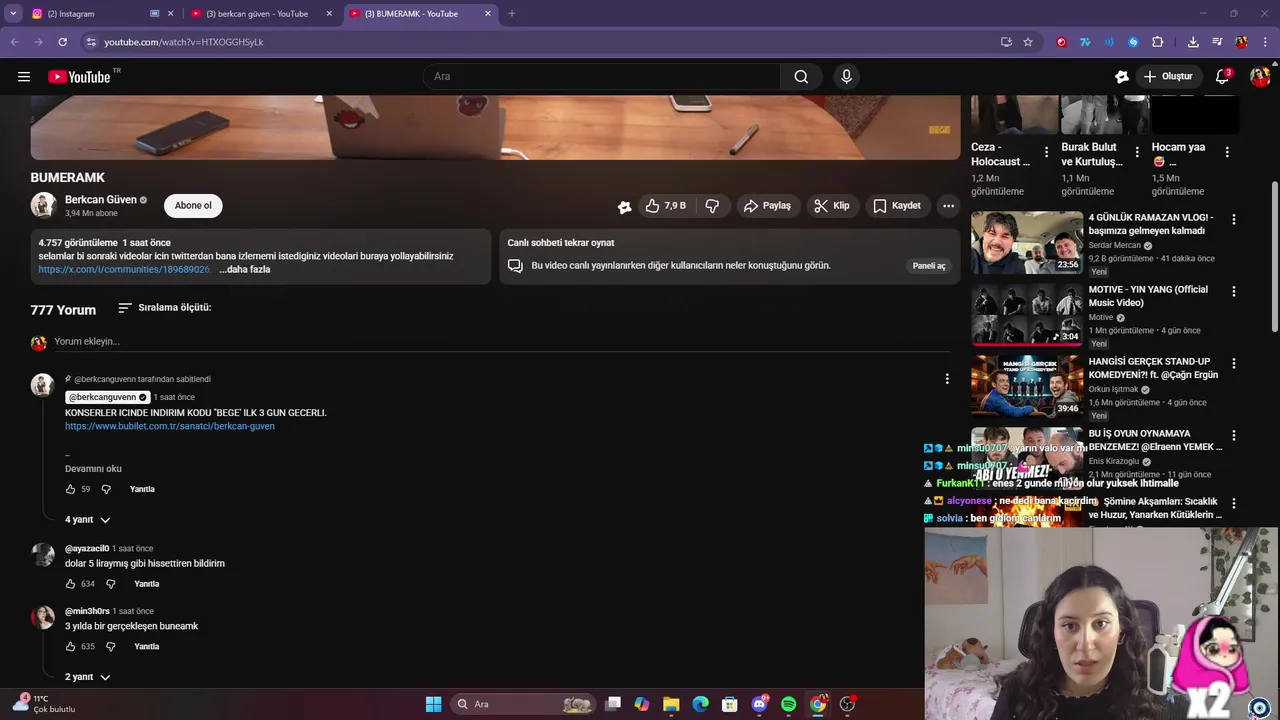Image resolution: width=1280 pixels, height=720 pixels.
Task: Open OBS Studio from the taskbar
Action: pos(848,704)
